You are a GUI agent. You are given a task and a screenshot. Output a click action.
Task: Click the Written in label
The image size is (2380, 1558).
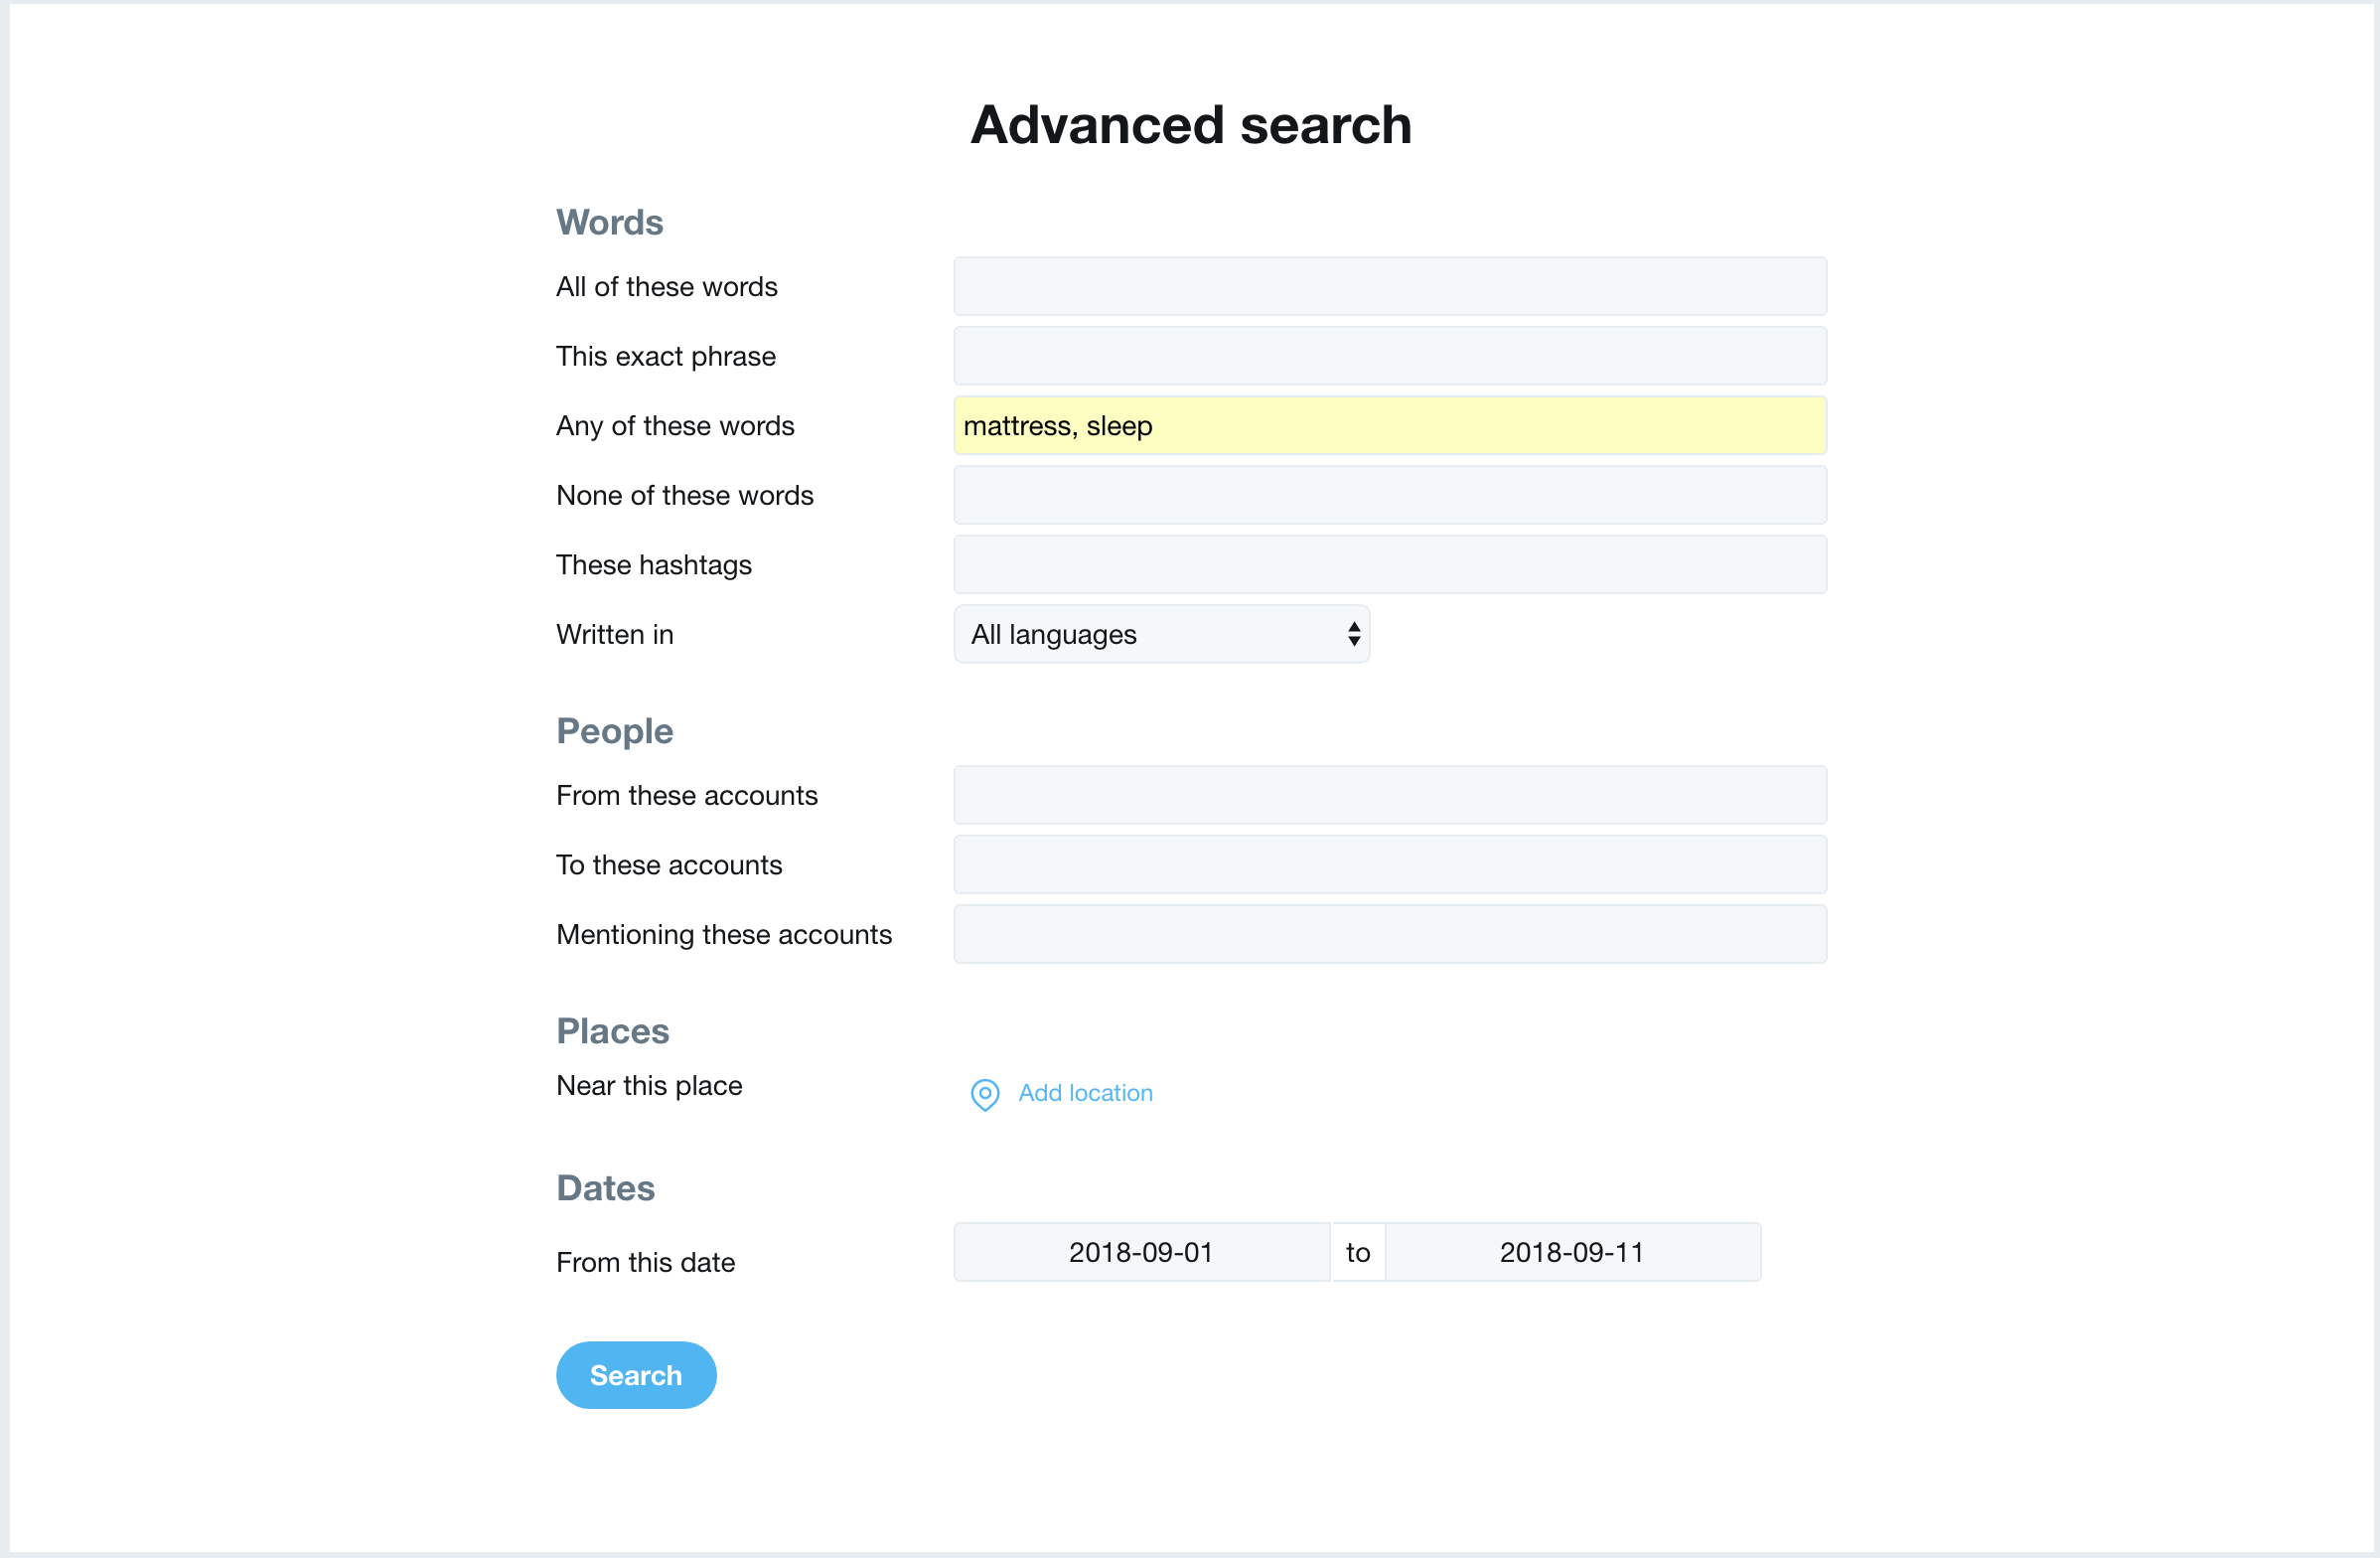[614, 634]
